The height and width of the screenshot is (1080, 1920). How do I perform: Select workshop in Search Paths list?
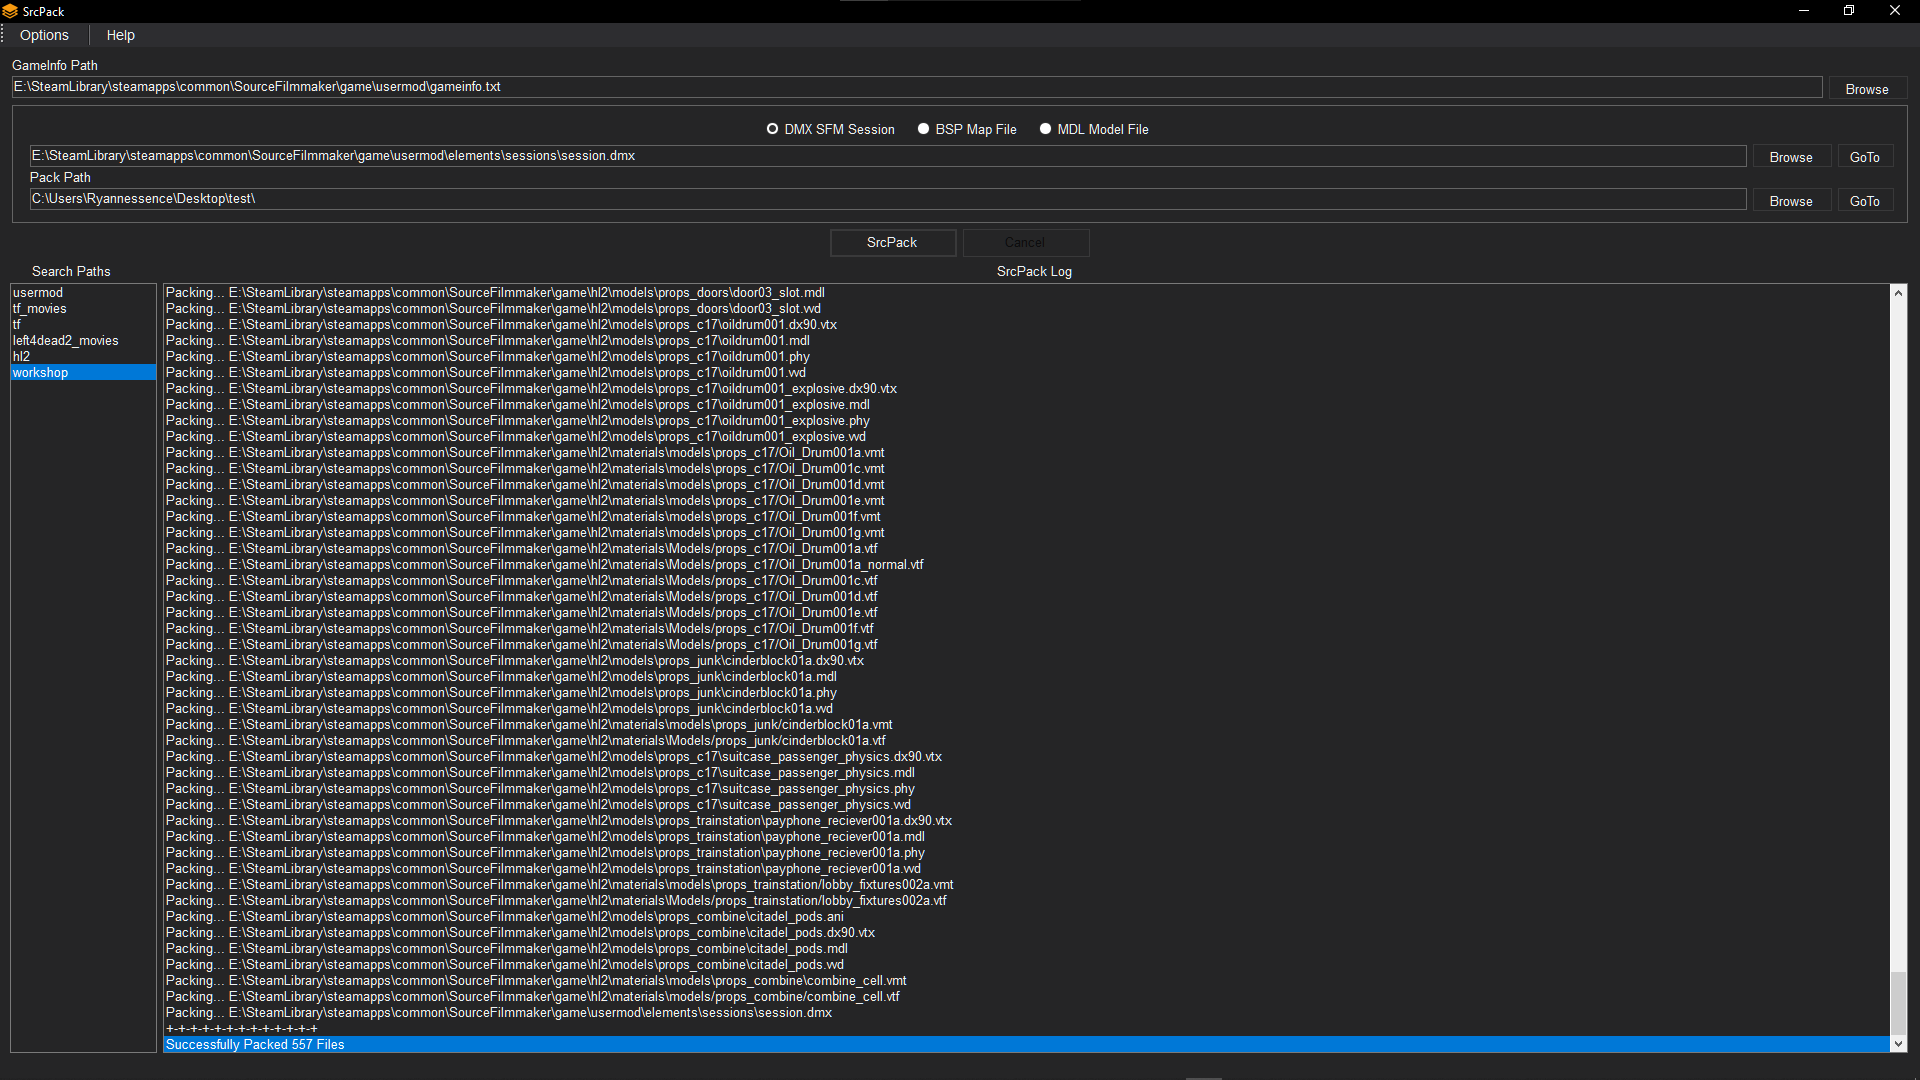tap(83, 373)
